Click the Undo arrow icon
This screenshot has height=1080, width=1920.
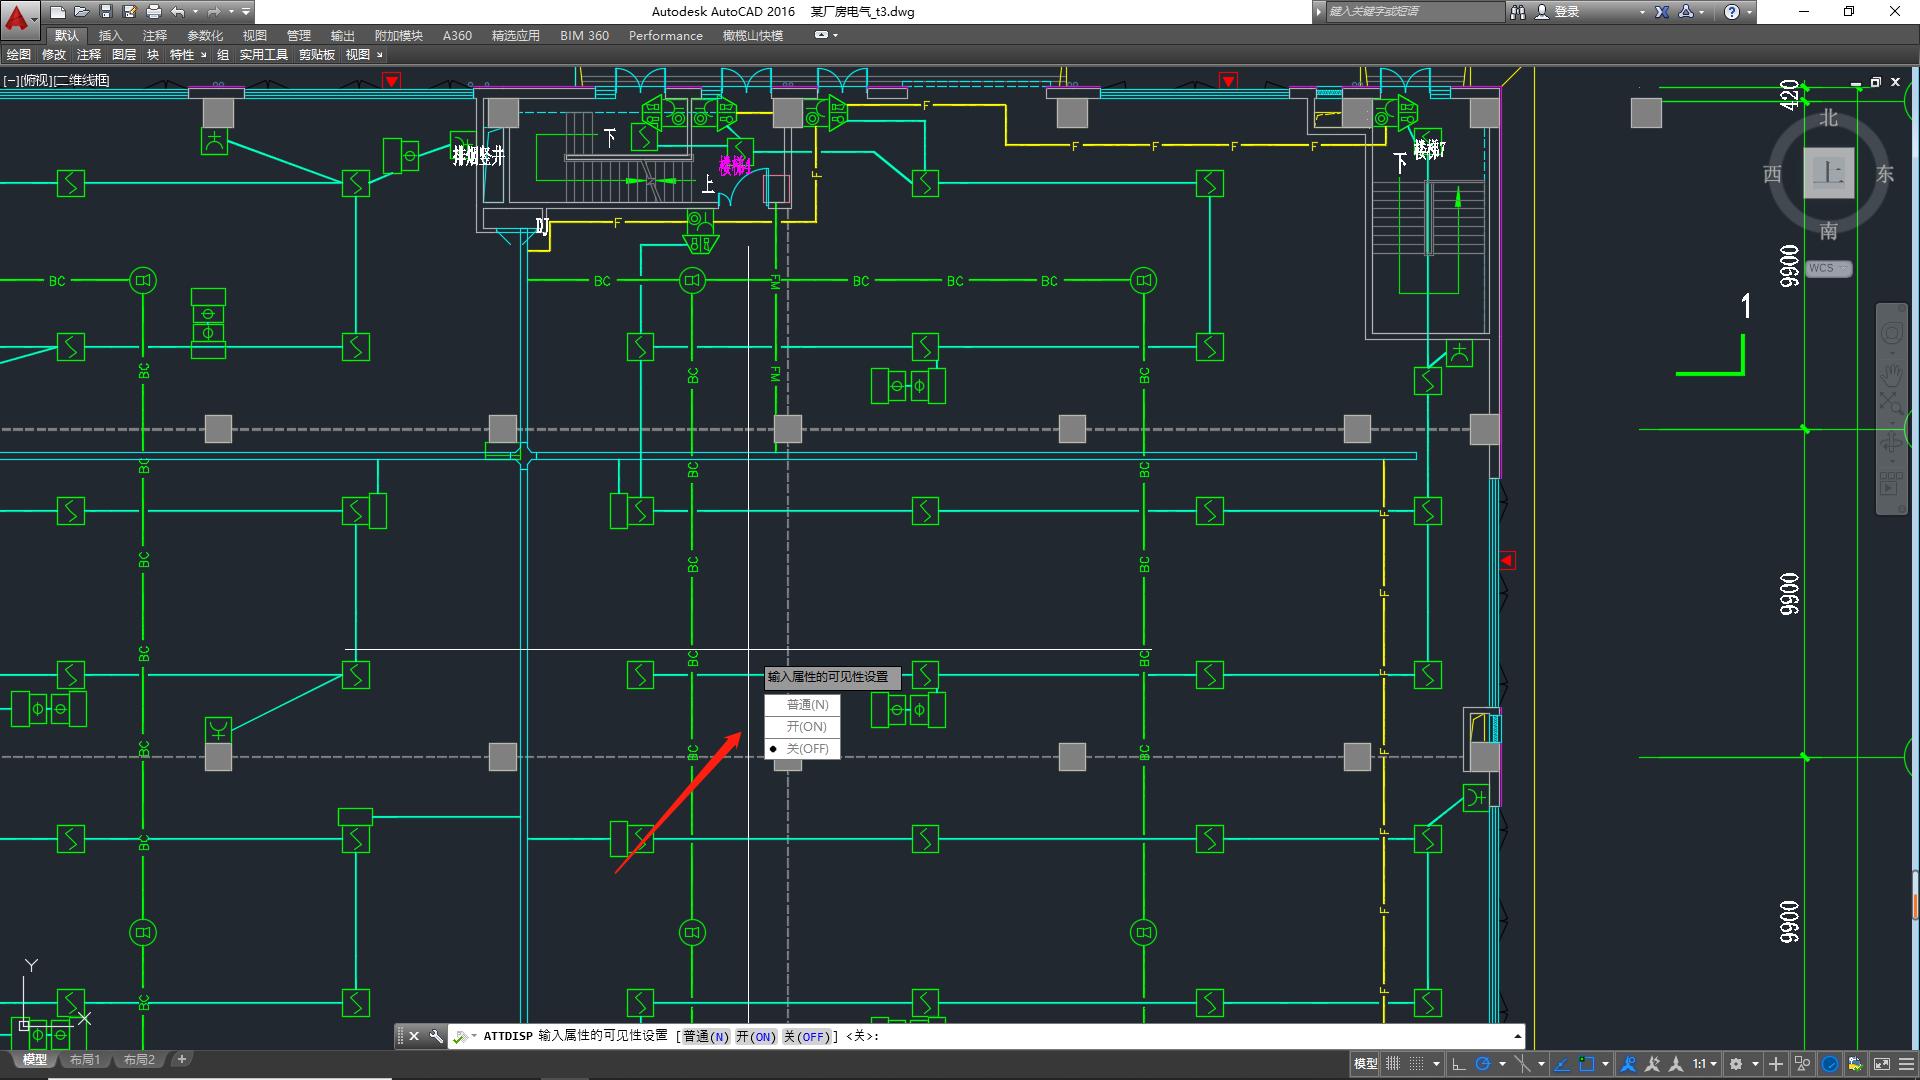(178, 12)
